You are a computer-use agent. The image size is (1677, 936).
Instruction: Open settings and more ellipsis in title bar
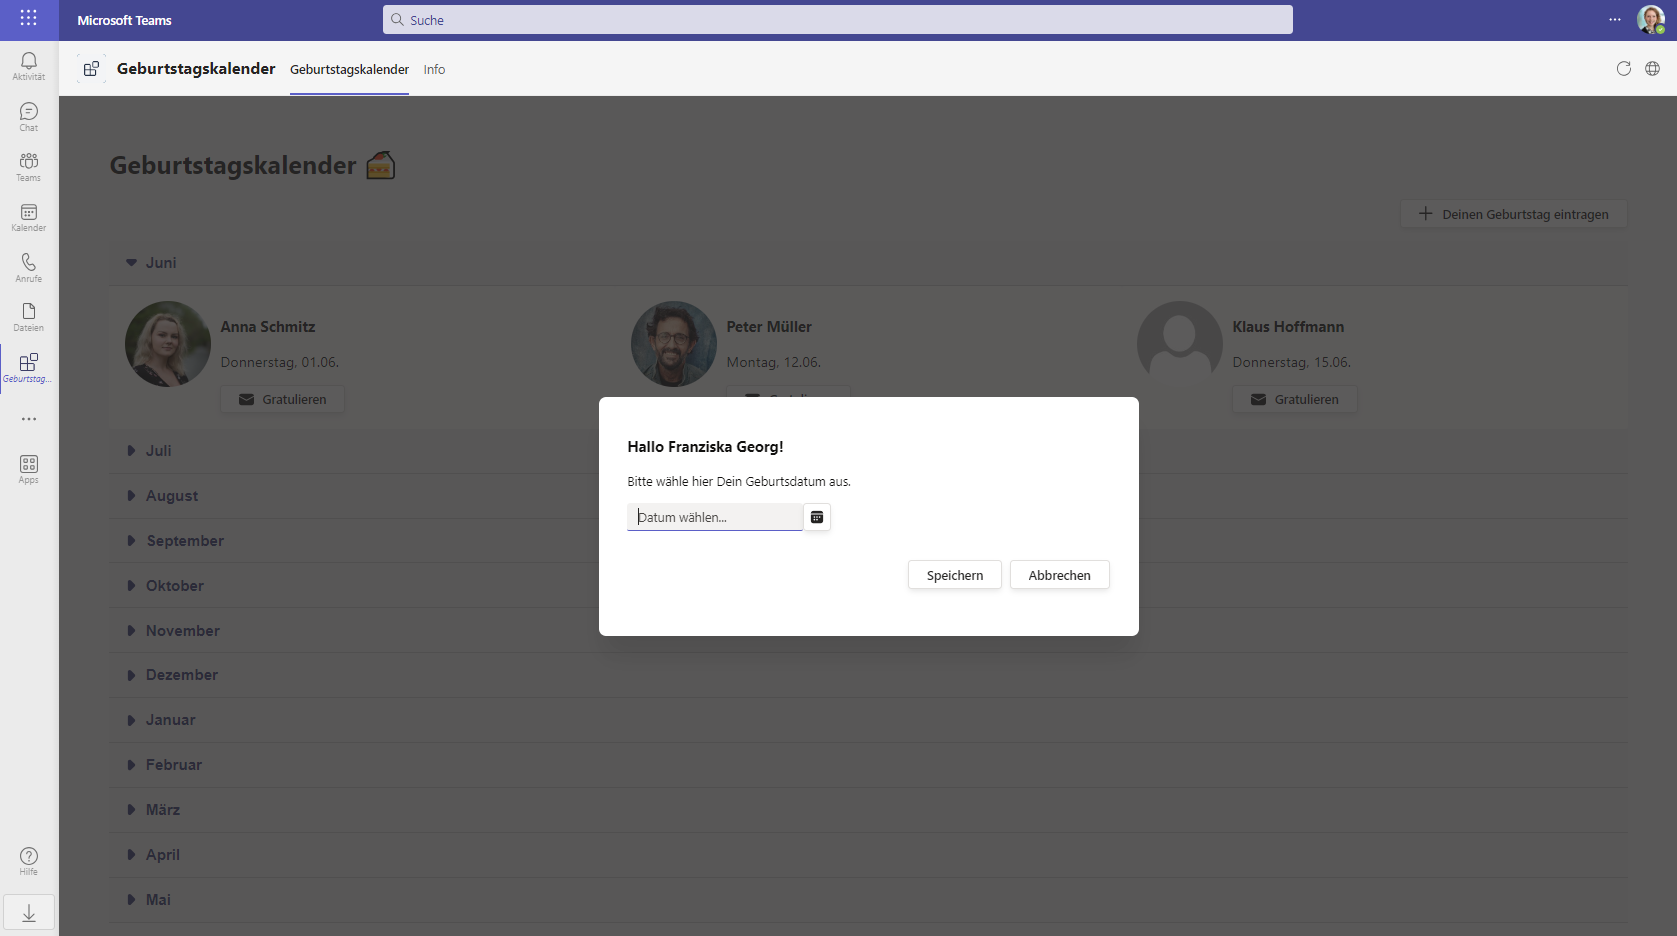point(1615,20)
